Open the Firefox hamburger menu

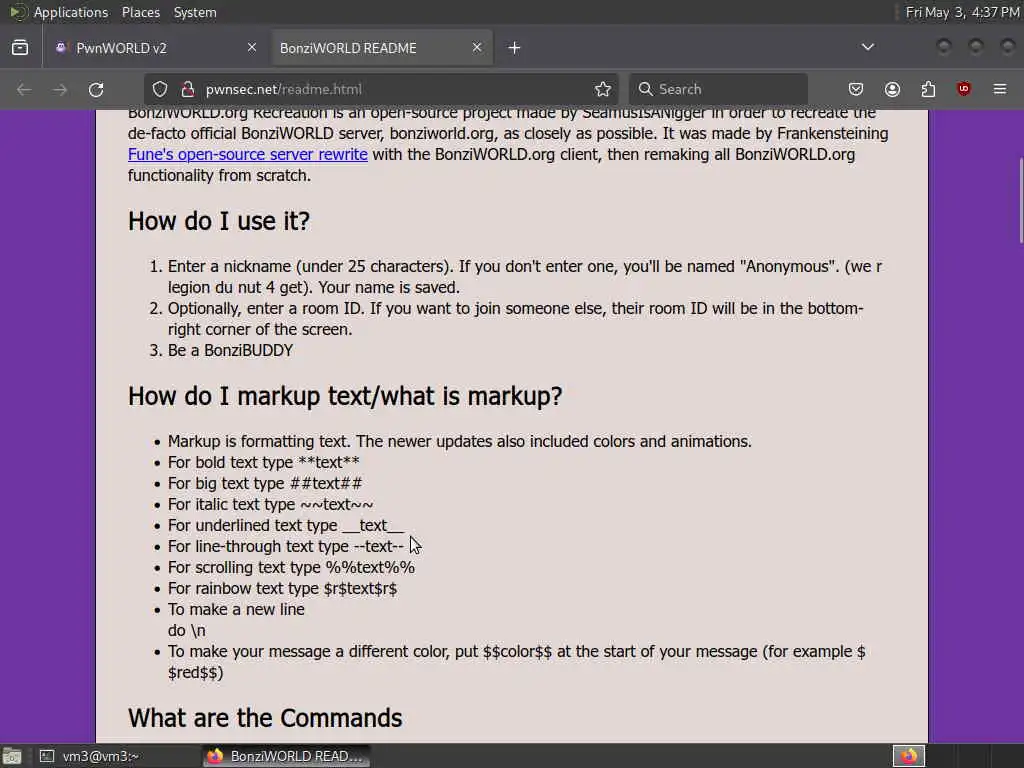tap(1000, 89)
